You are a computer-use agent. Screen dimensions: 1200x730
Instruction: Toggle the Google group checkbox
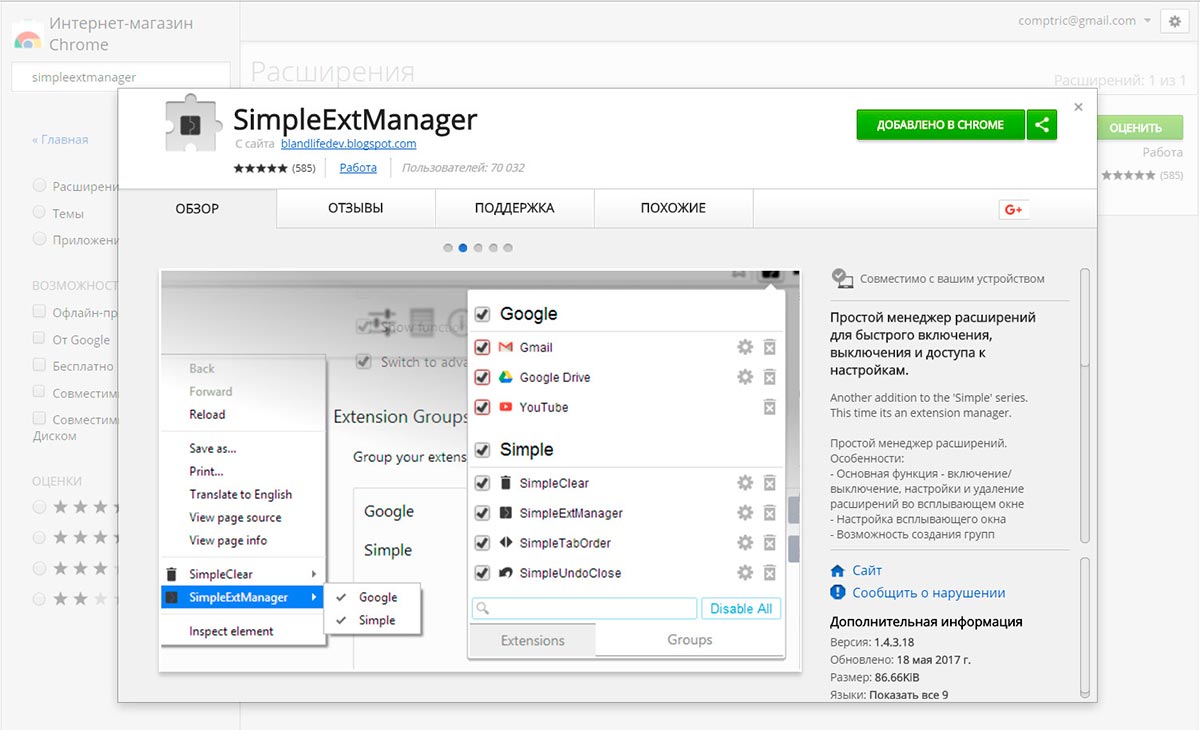pos(482,314)
